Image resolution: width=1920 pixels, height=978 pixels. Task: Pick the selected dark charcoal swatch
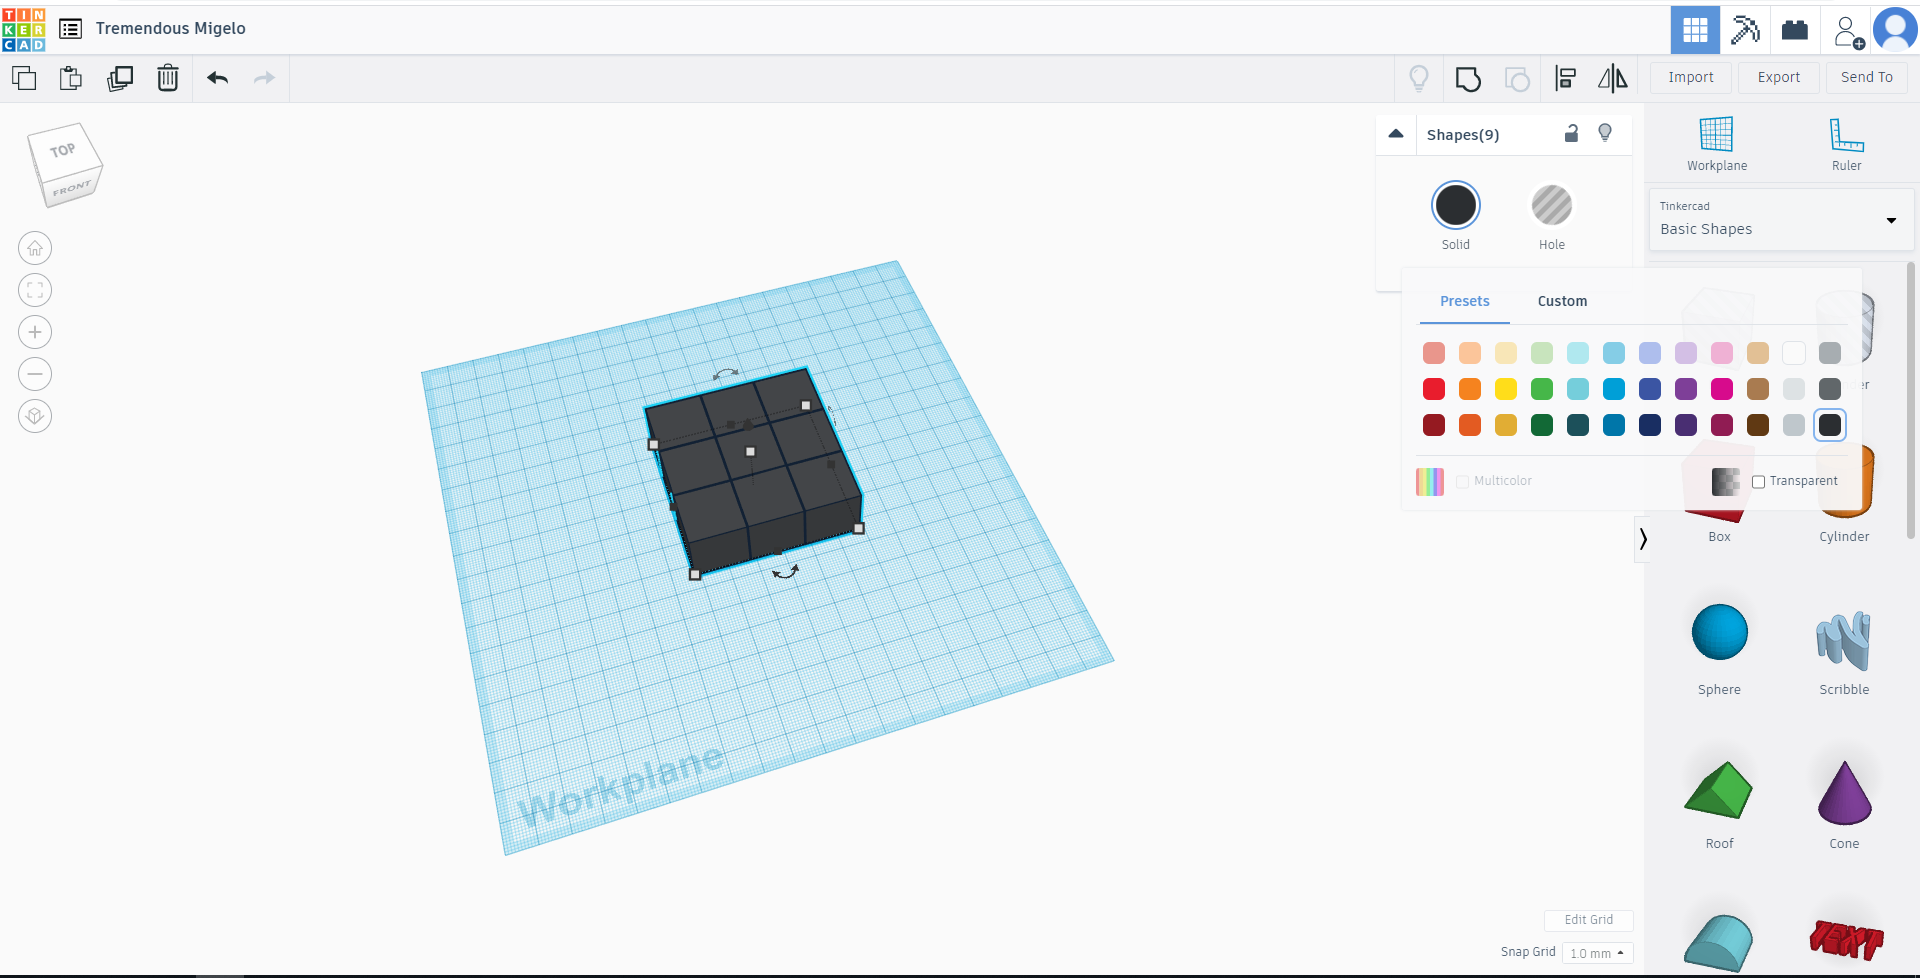coord(1830,425)
